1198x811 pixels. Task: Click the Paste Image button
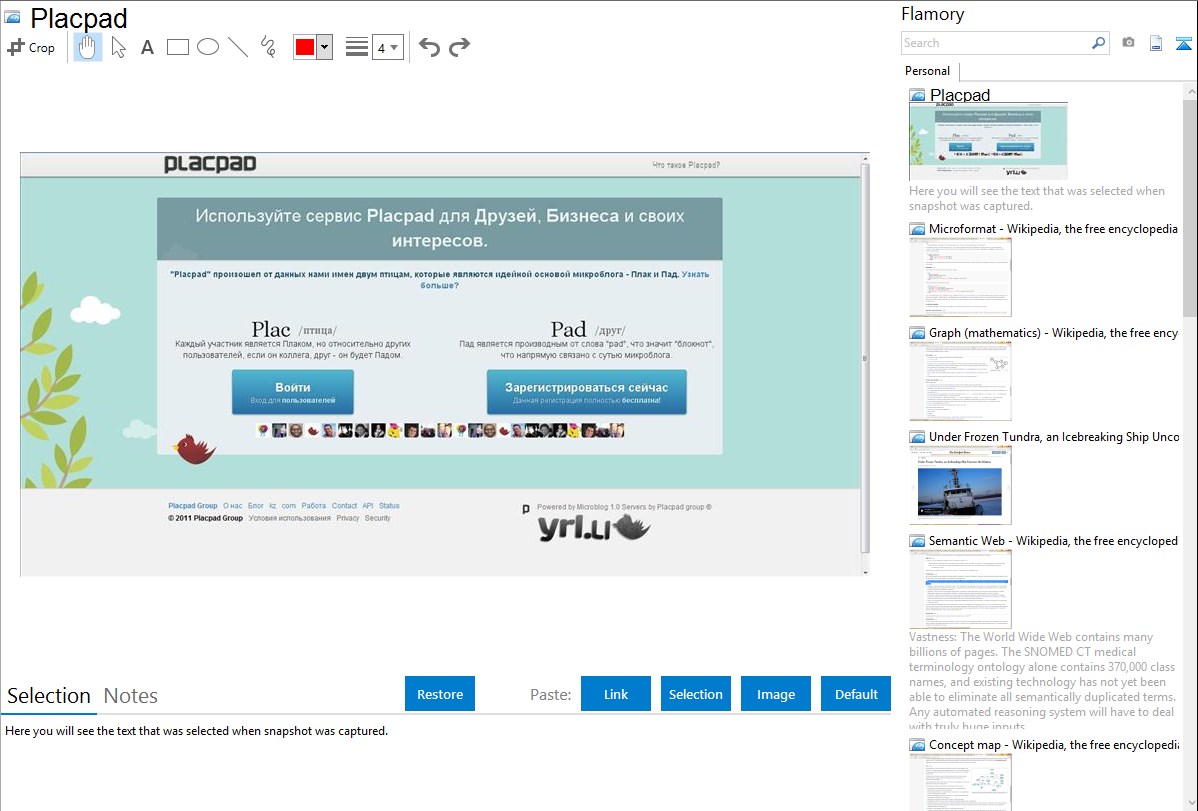776,694
